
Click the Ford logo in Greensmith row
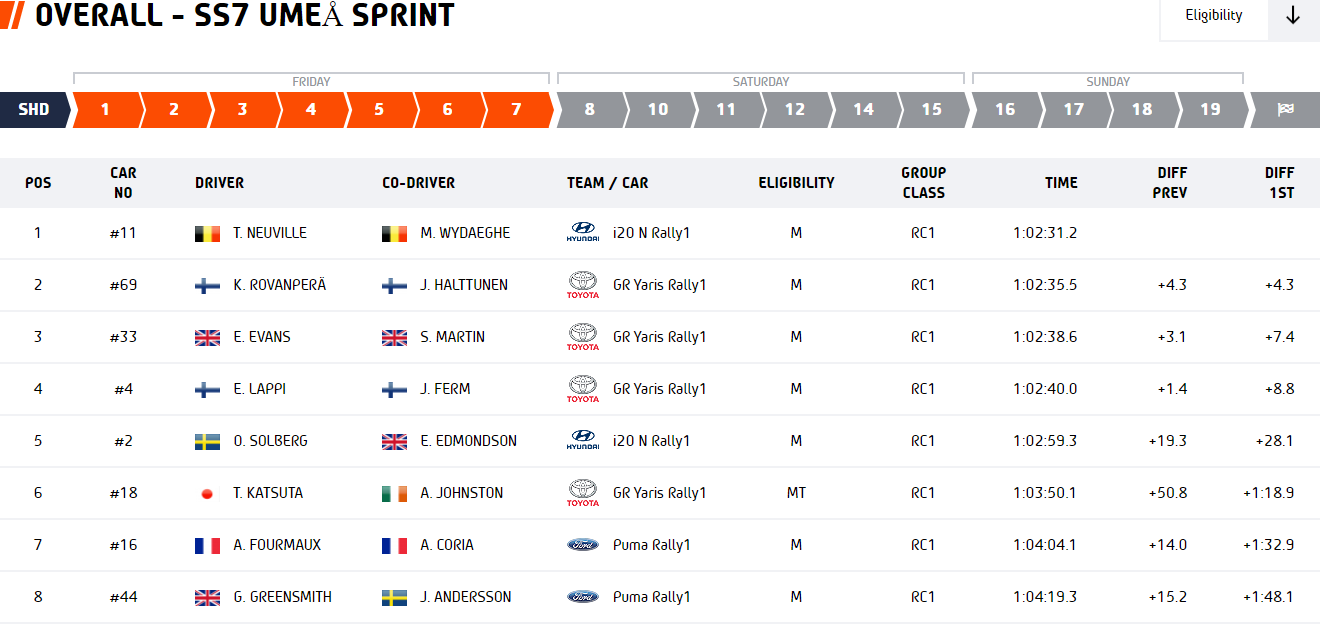pyautogui.click(x=582, y=597)
